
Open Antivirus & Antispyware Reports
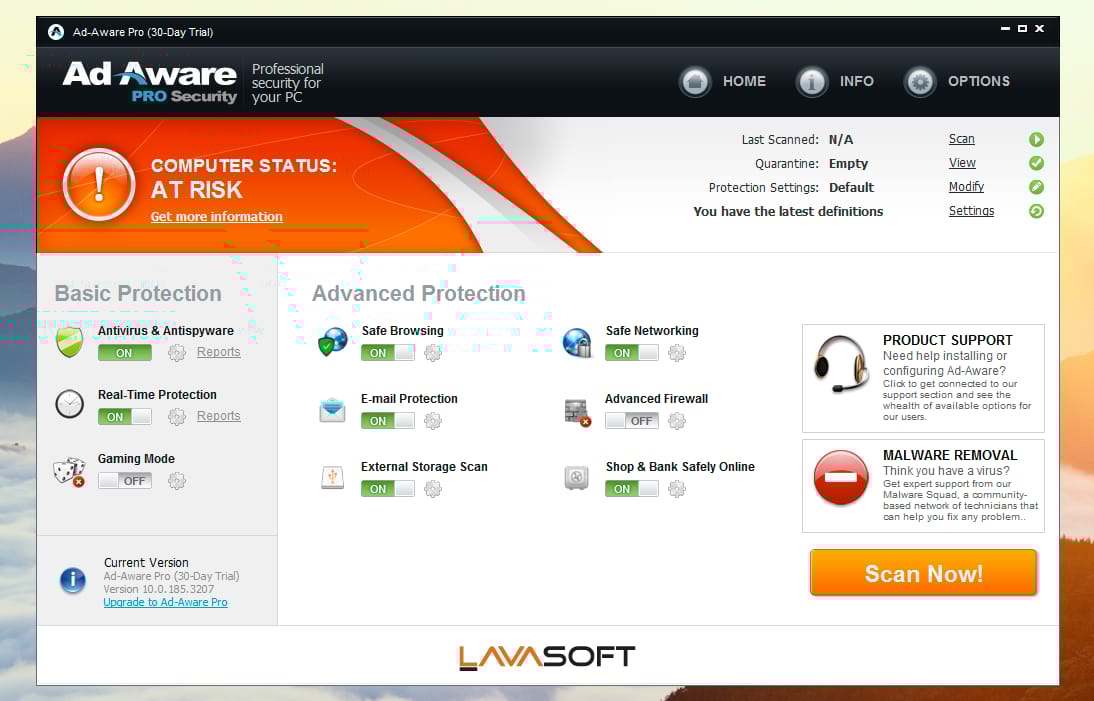tap(218, 352)
